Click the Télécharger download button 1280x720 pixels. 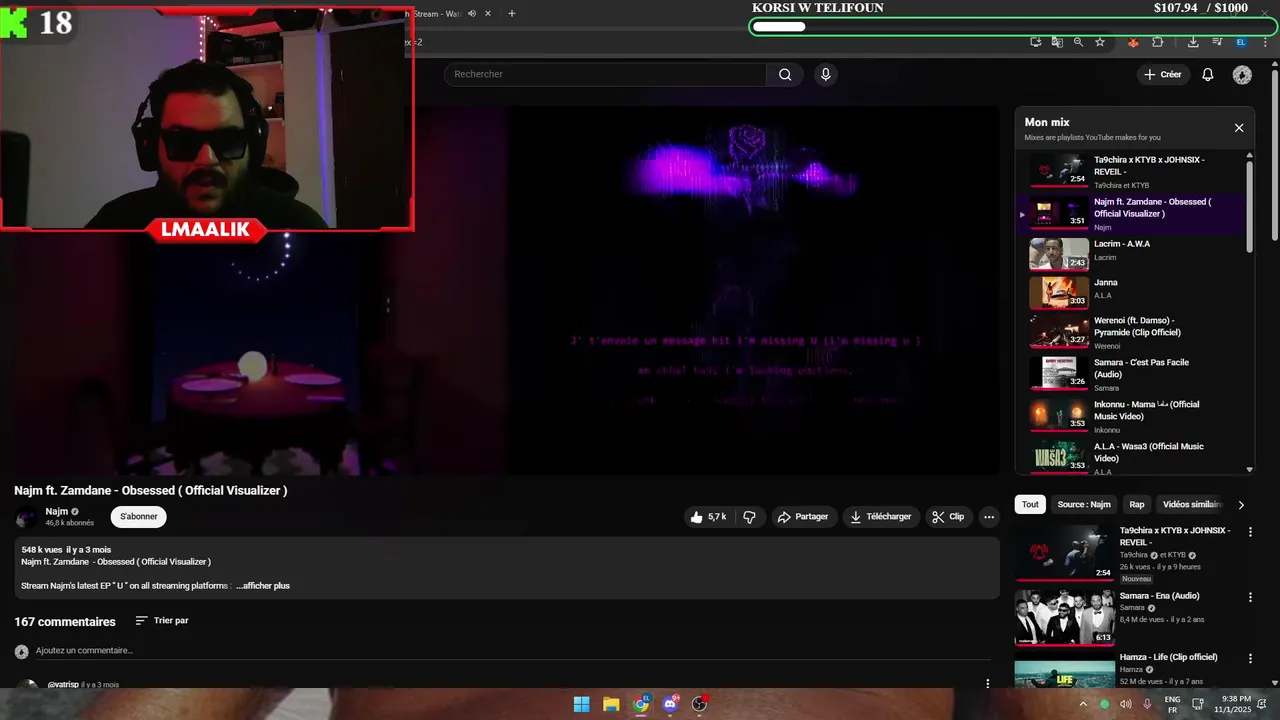click(880, 517)
